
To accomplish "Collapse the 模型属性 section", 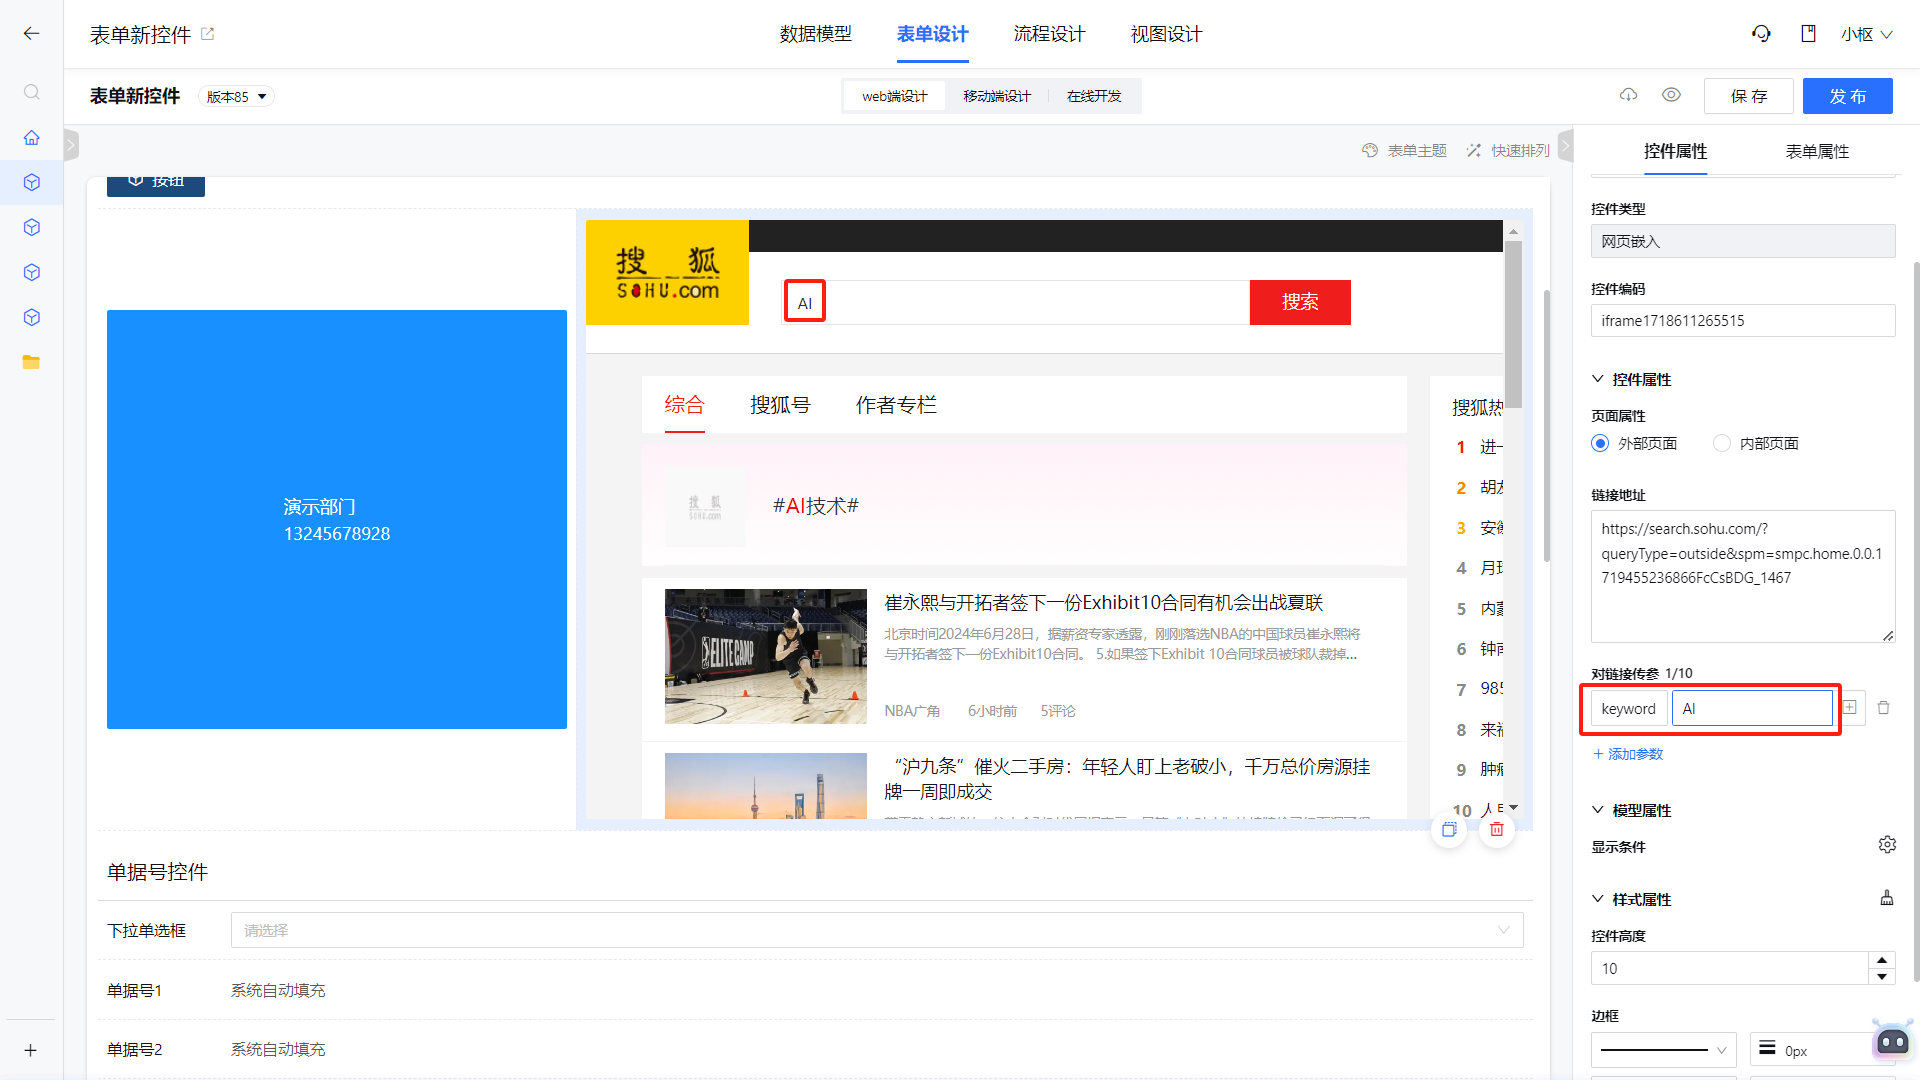I will pyautogui.click(x=1598, y=810).
